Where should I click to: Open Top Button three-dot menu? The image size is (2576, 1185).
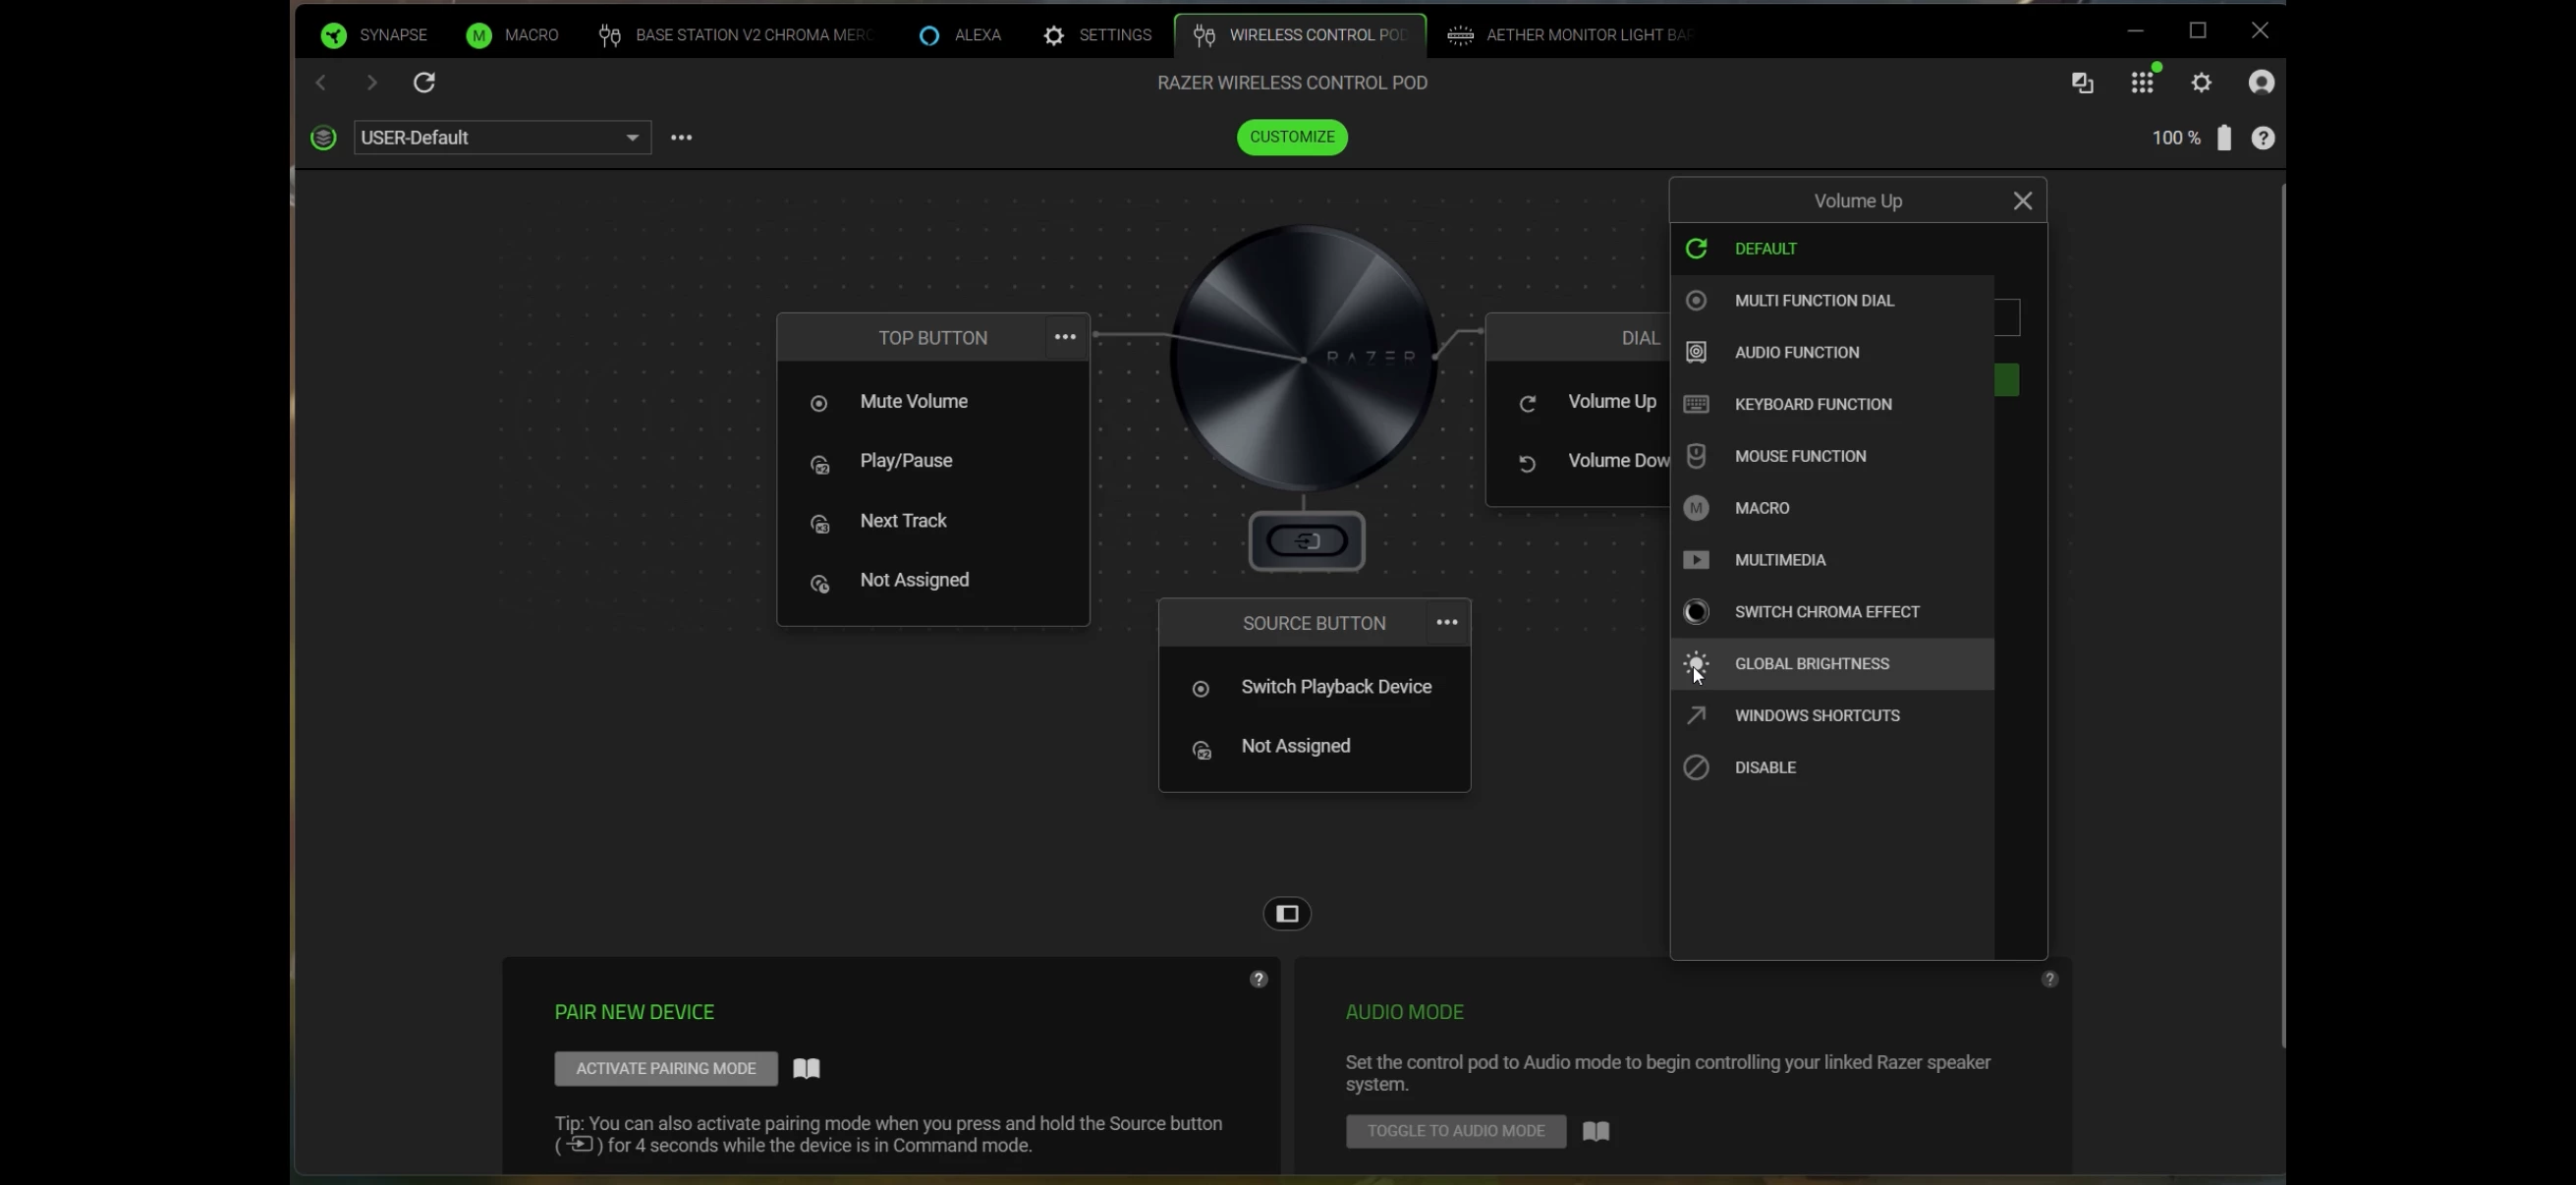[1065, 337]
